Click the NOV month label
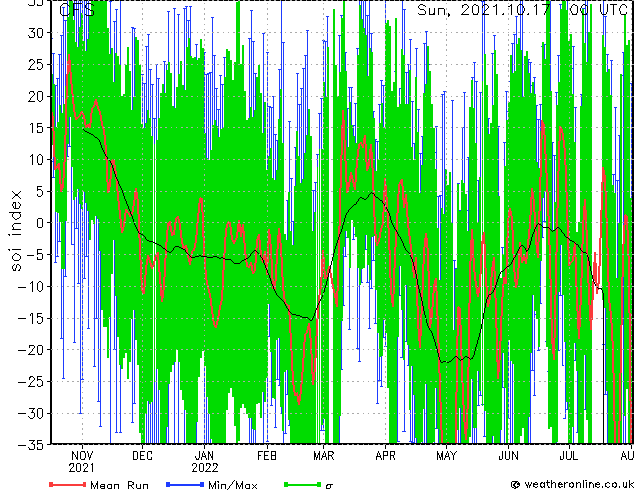This screenshot has height=490, width=634. (x=82, y=456)
